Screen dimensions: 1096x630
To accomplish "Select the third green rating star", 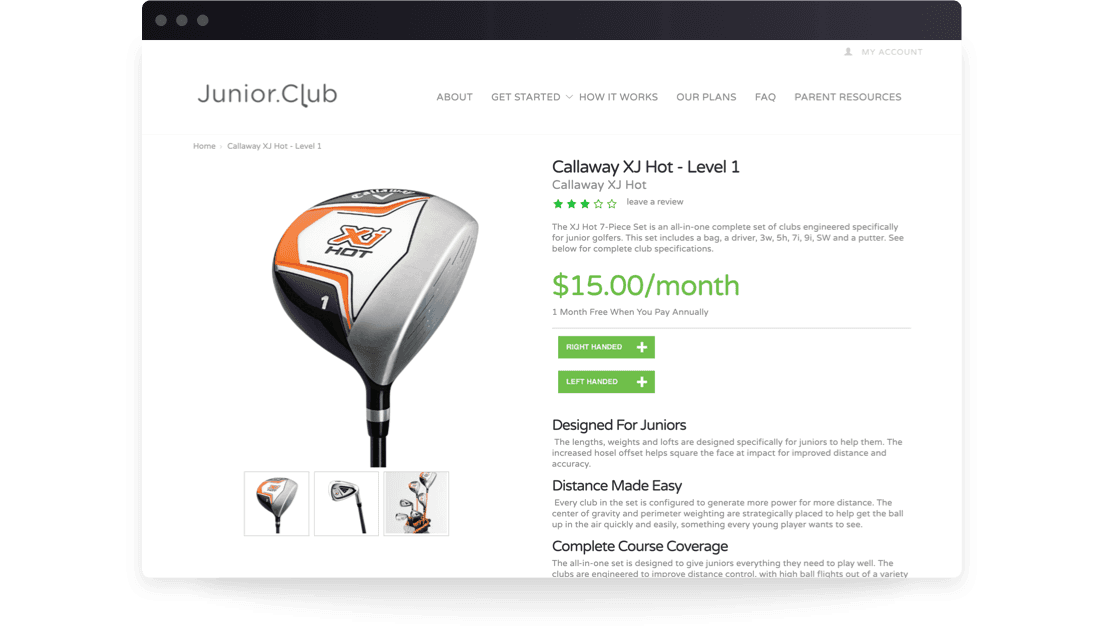I will pos(585,204).
